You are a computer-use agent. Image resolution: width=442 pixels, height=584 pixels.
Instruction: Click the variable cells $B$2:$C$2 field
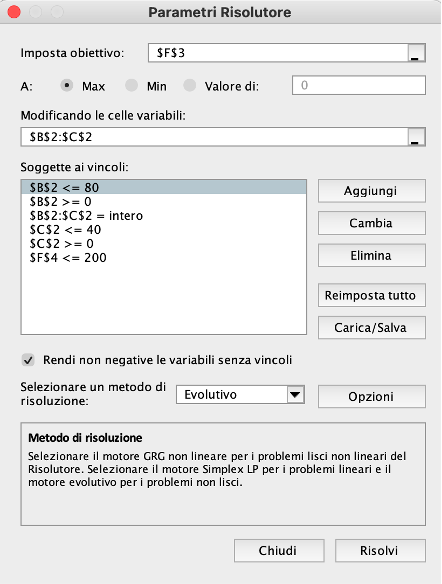click(214, 137)
